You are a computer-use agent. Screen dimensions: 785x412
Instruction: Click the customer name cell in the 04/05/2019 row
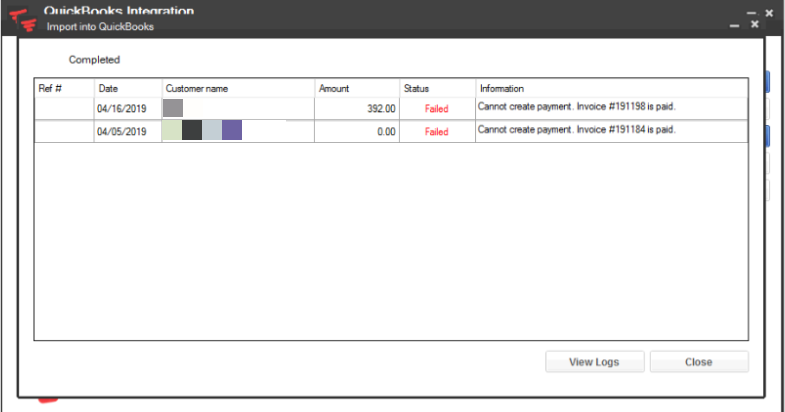tap(238, 131)
